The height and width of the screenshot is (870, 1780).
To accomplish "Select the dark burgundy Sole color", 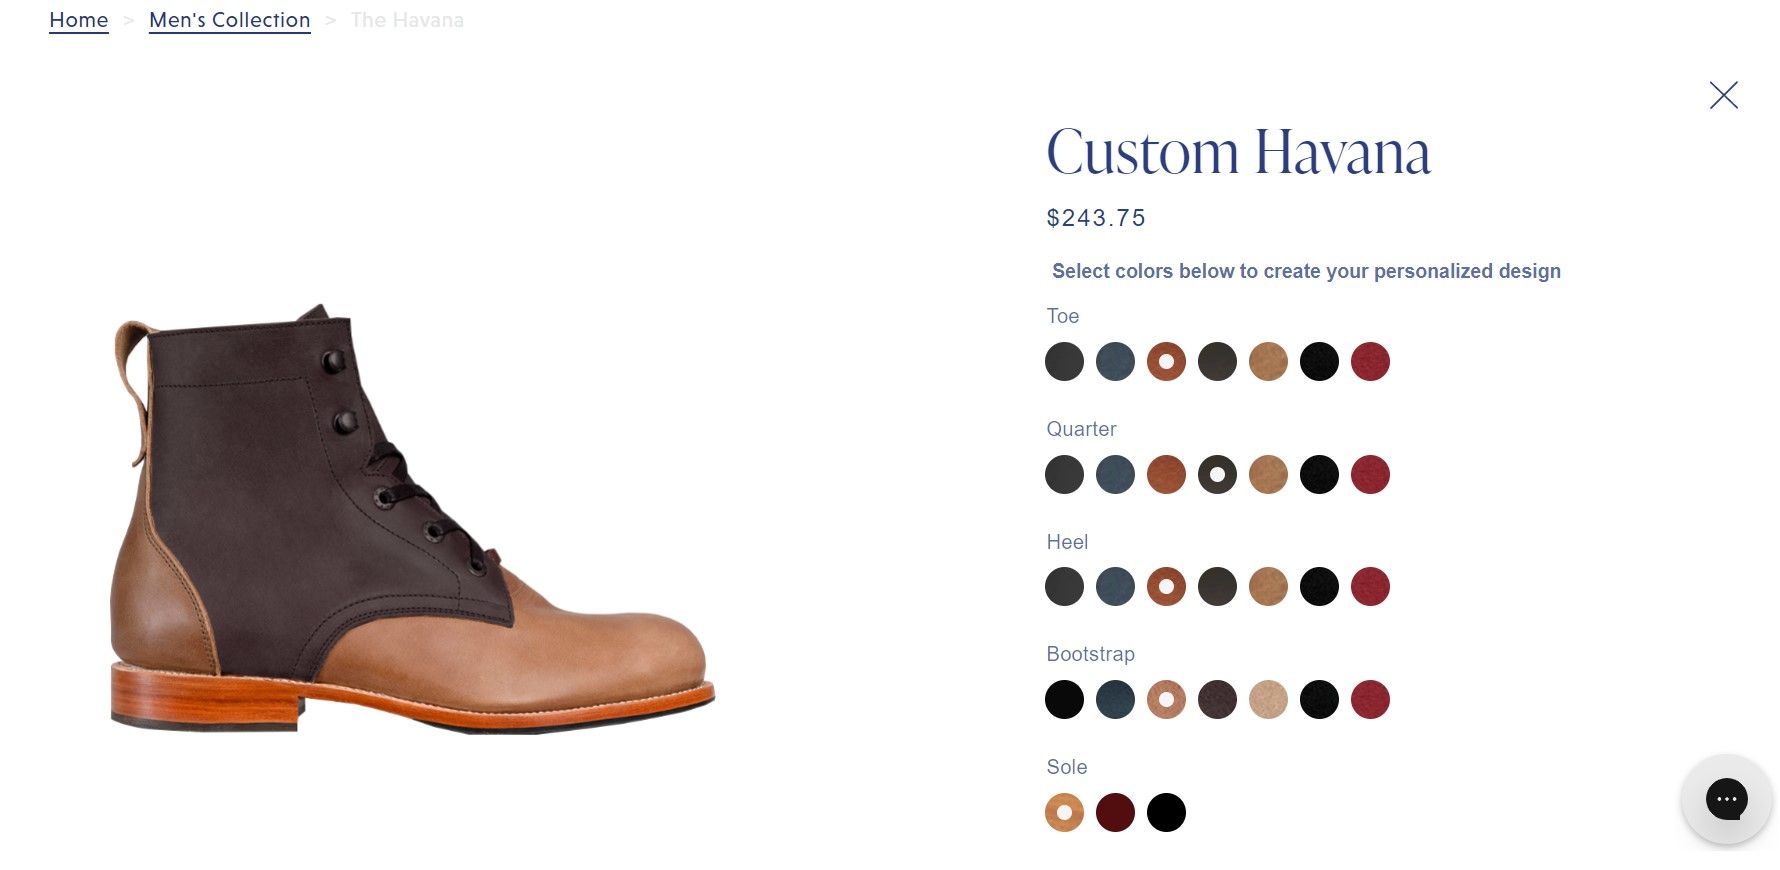I will pos(1115,812).
